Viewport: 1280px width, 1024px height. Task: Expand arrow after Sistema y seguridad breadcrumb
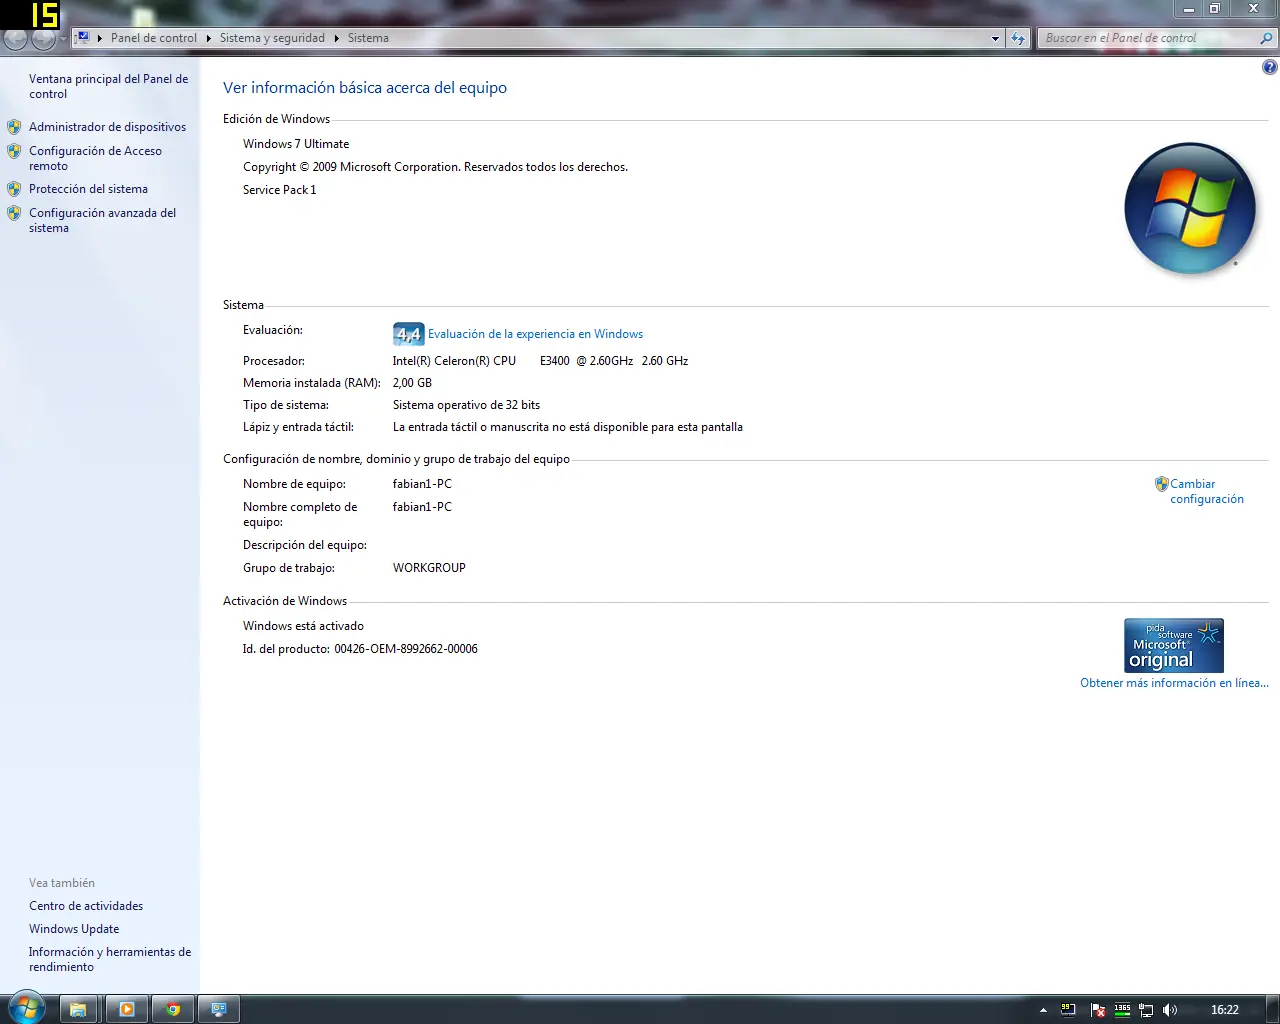point(336,38)
